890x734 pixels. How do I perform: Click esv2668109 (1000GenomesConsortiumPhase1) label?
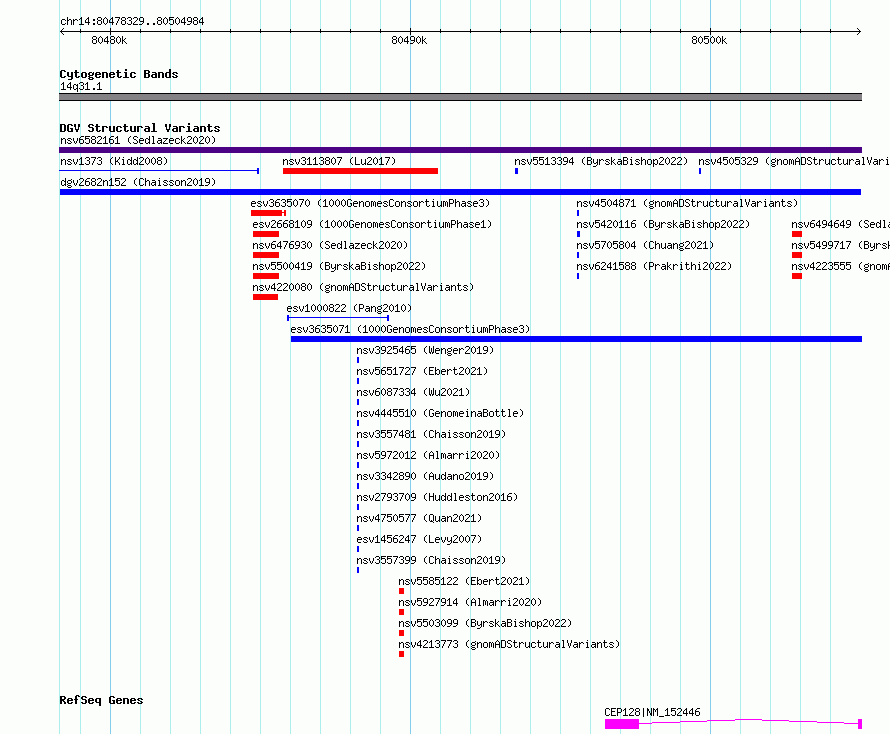[x=372, y=224]
